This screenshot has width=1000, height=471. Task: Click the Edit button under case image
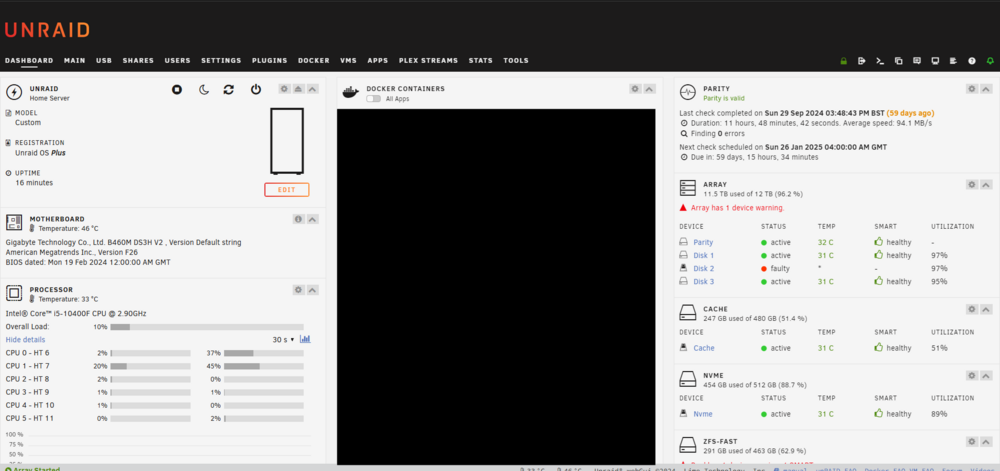[287, 190]
